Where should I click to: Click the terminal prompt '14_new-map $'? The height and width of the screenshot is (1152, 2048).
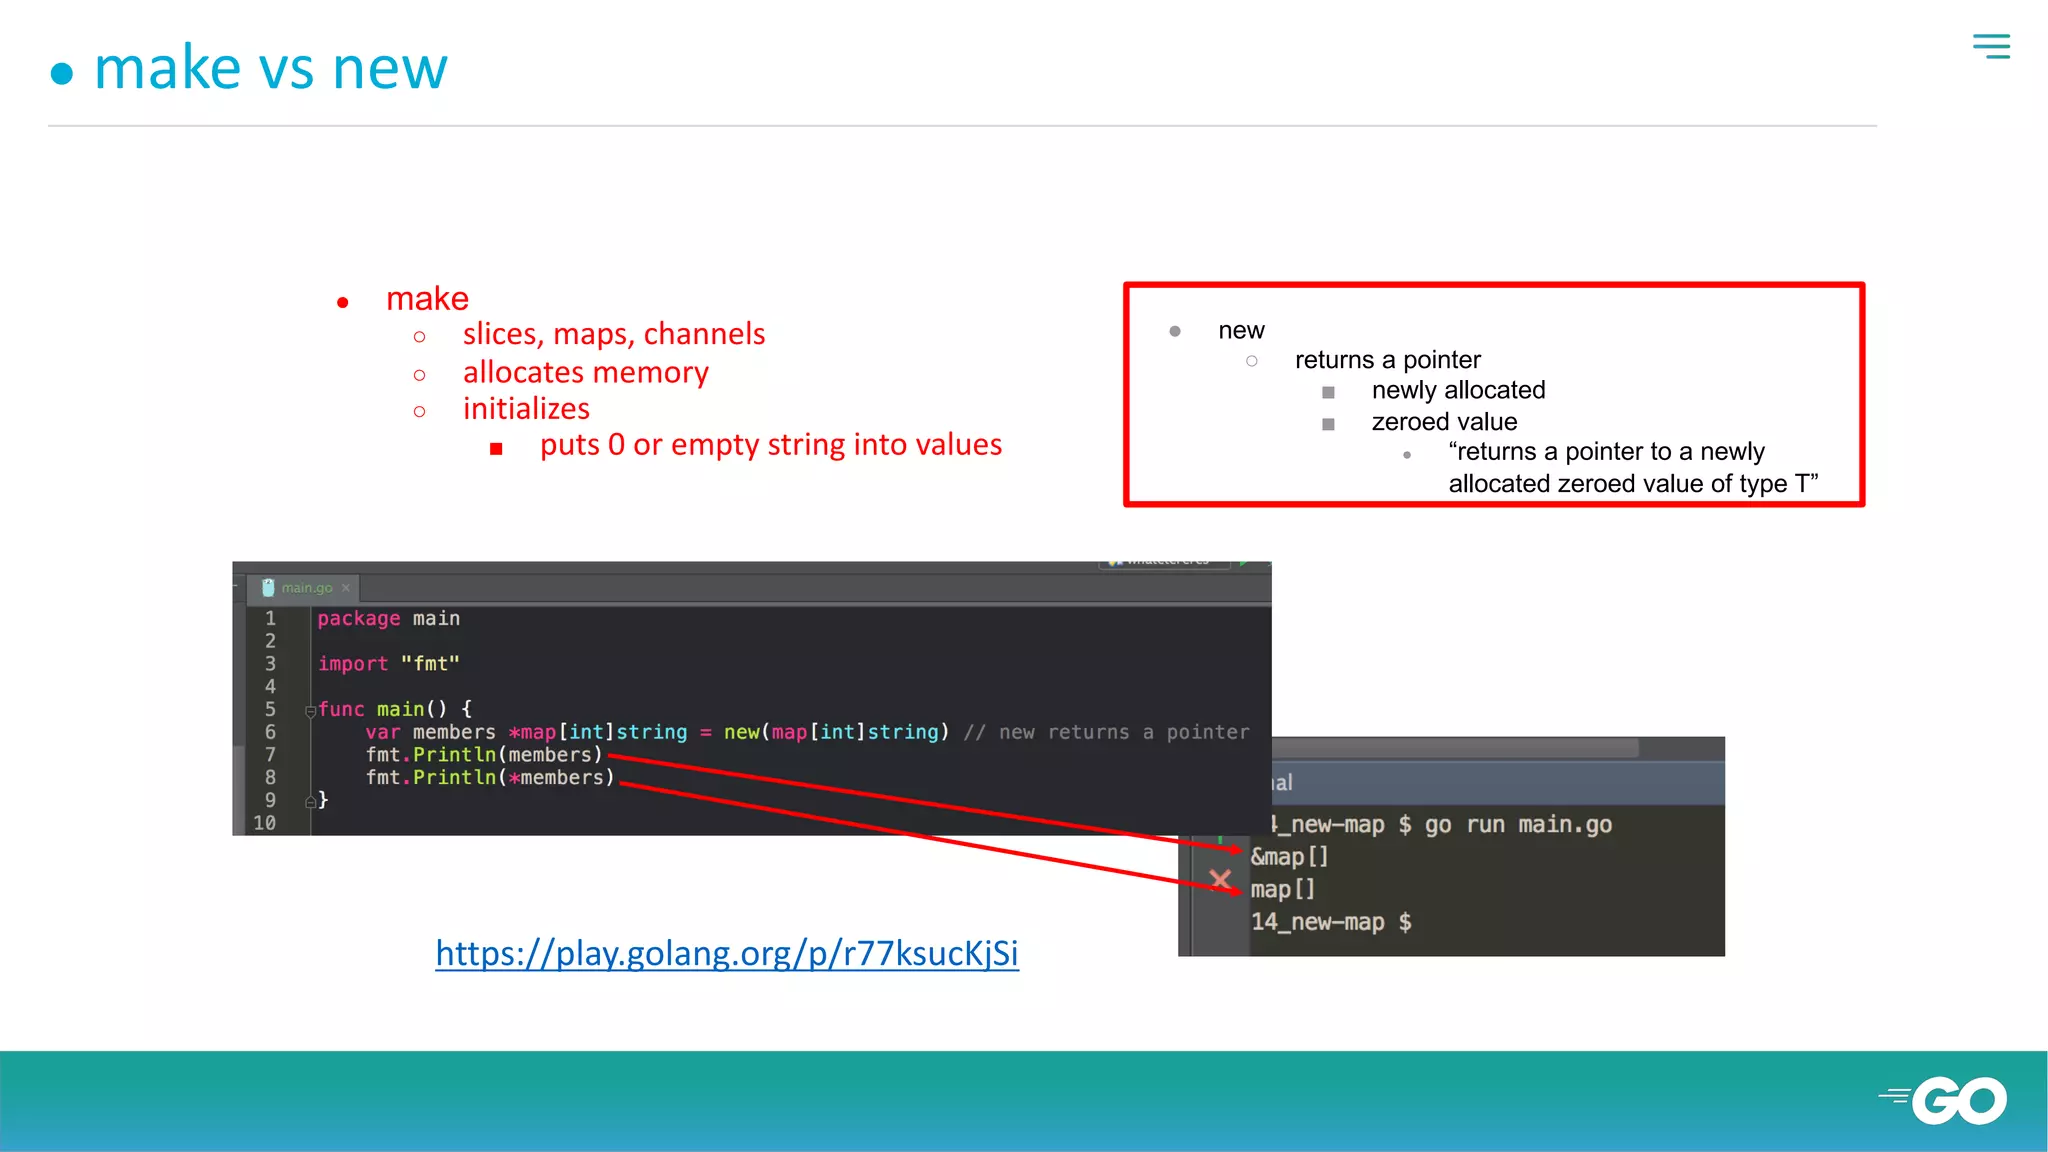pyautogui.click(x=1331, y=922)
